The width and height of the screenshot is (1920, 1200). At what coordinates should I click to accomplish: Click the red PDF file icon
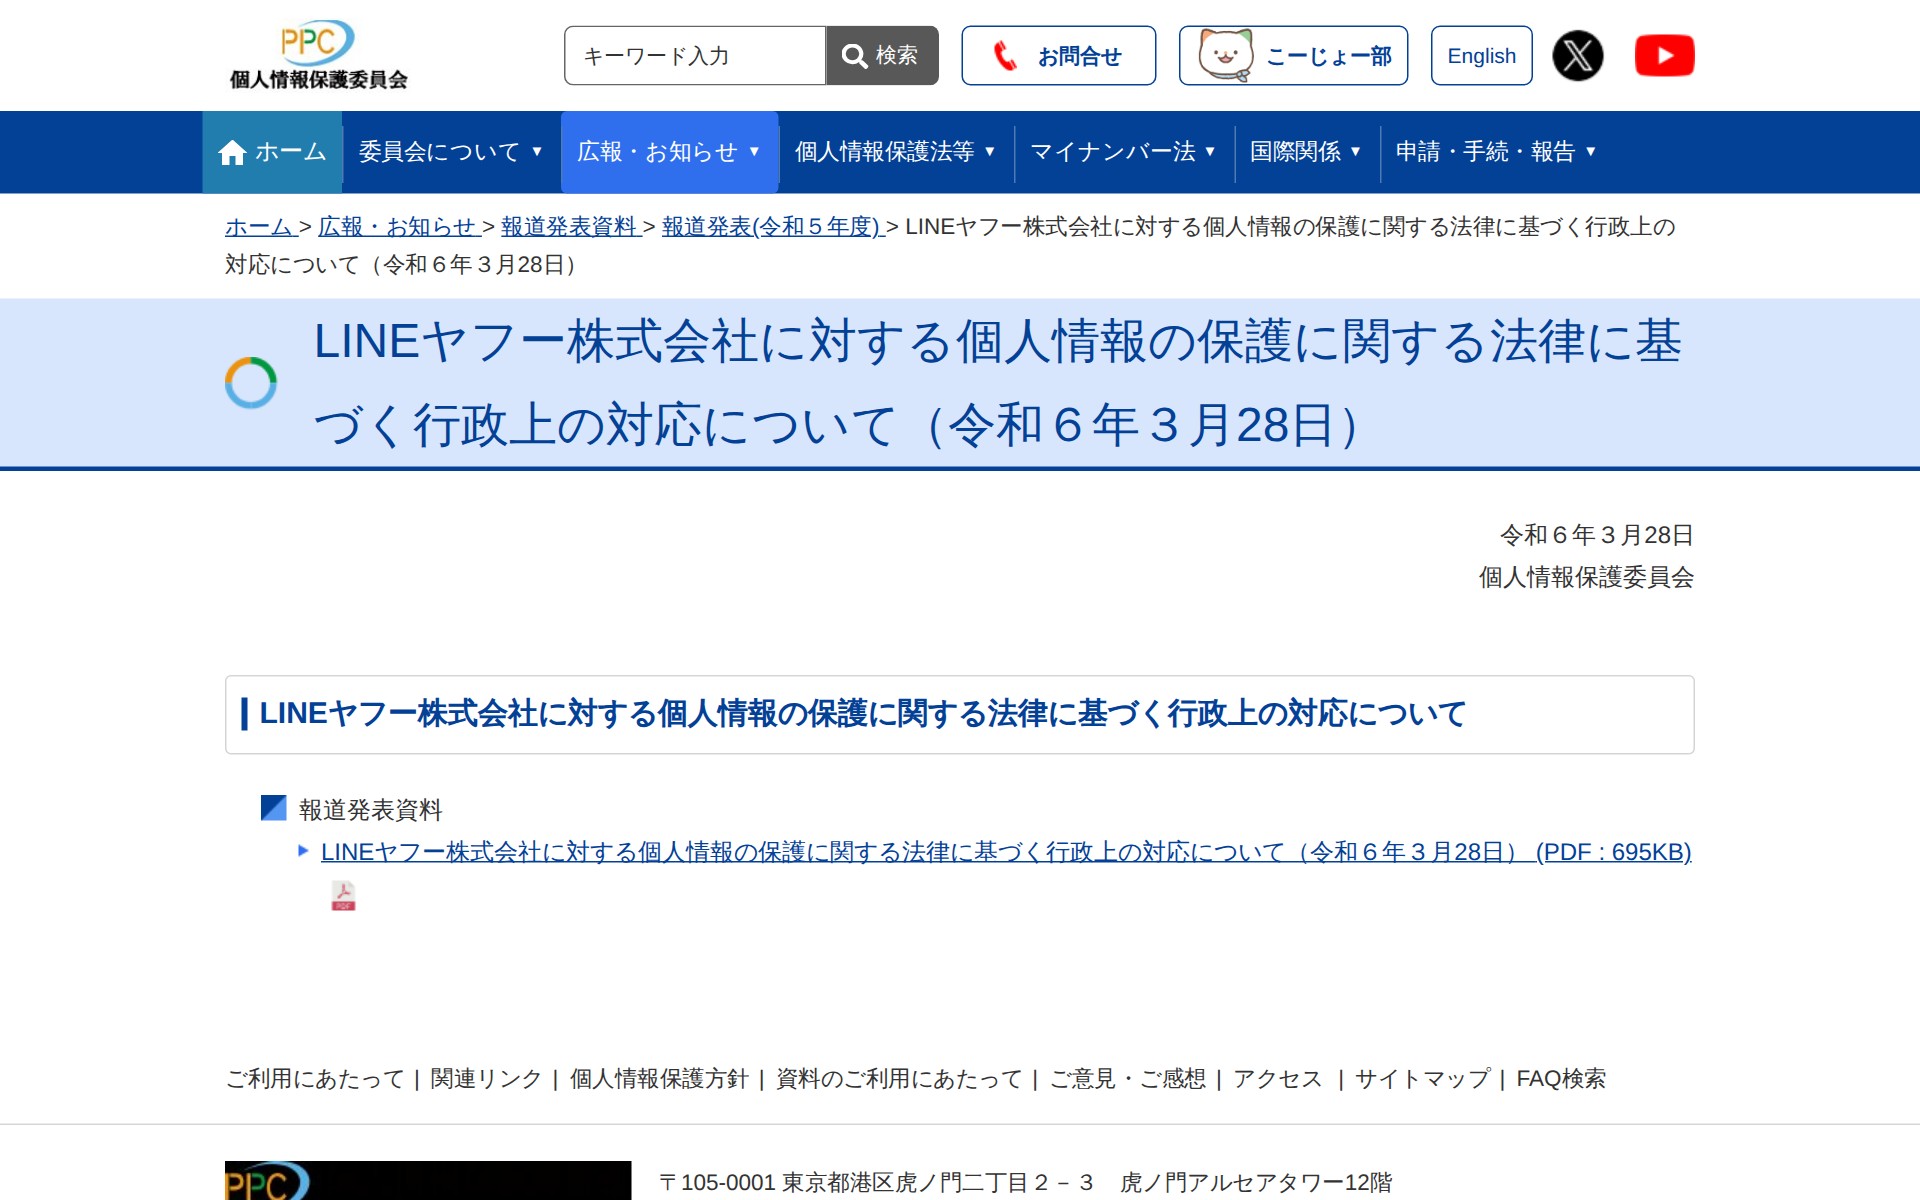tap(343, 896)
